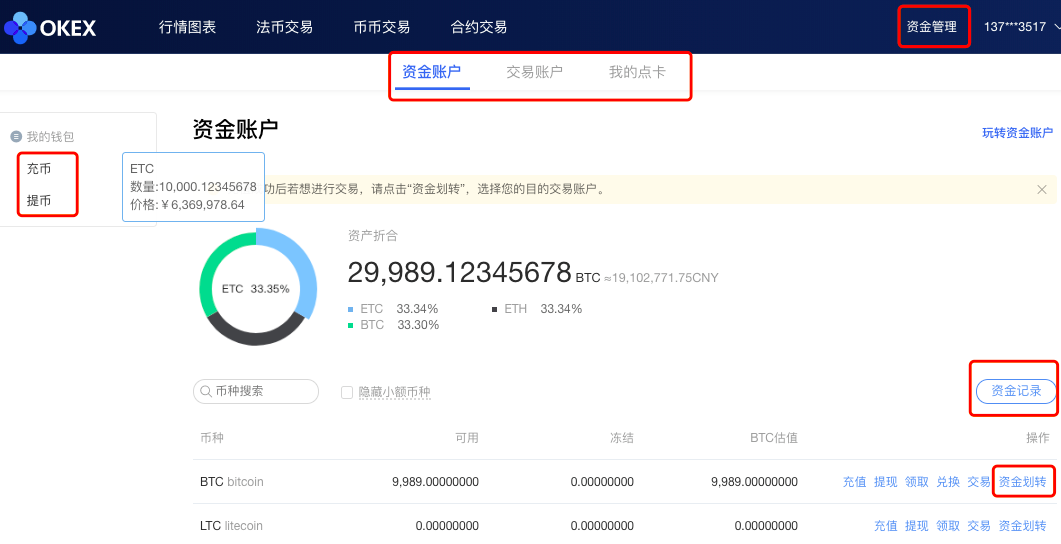Open the 玩转资金账户 link
The height and width of the screenshot is (544, 1061).
tap(1017, 133)
